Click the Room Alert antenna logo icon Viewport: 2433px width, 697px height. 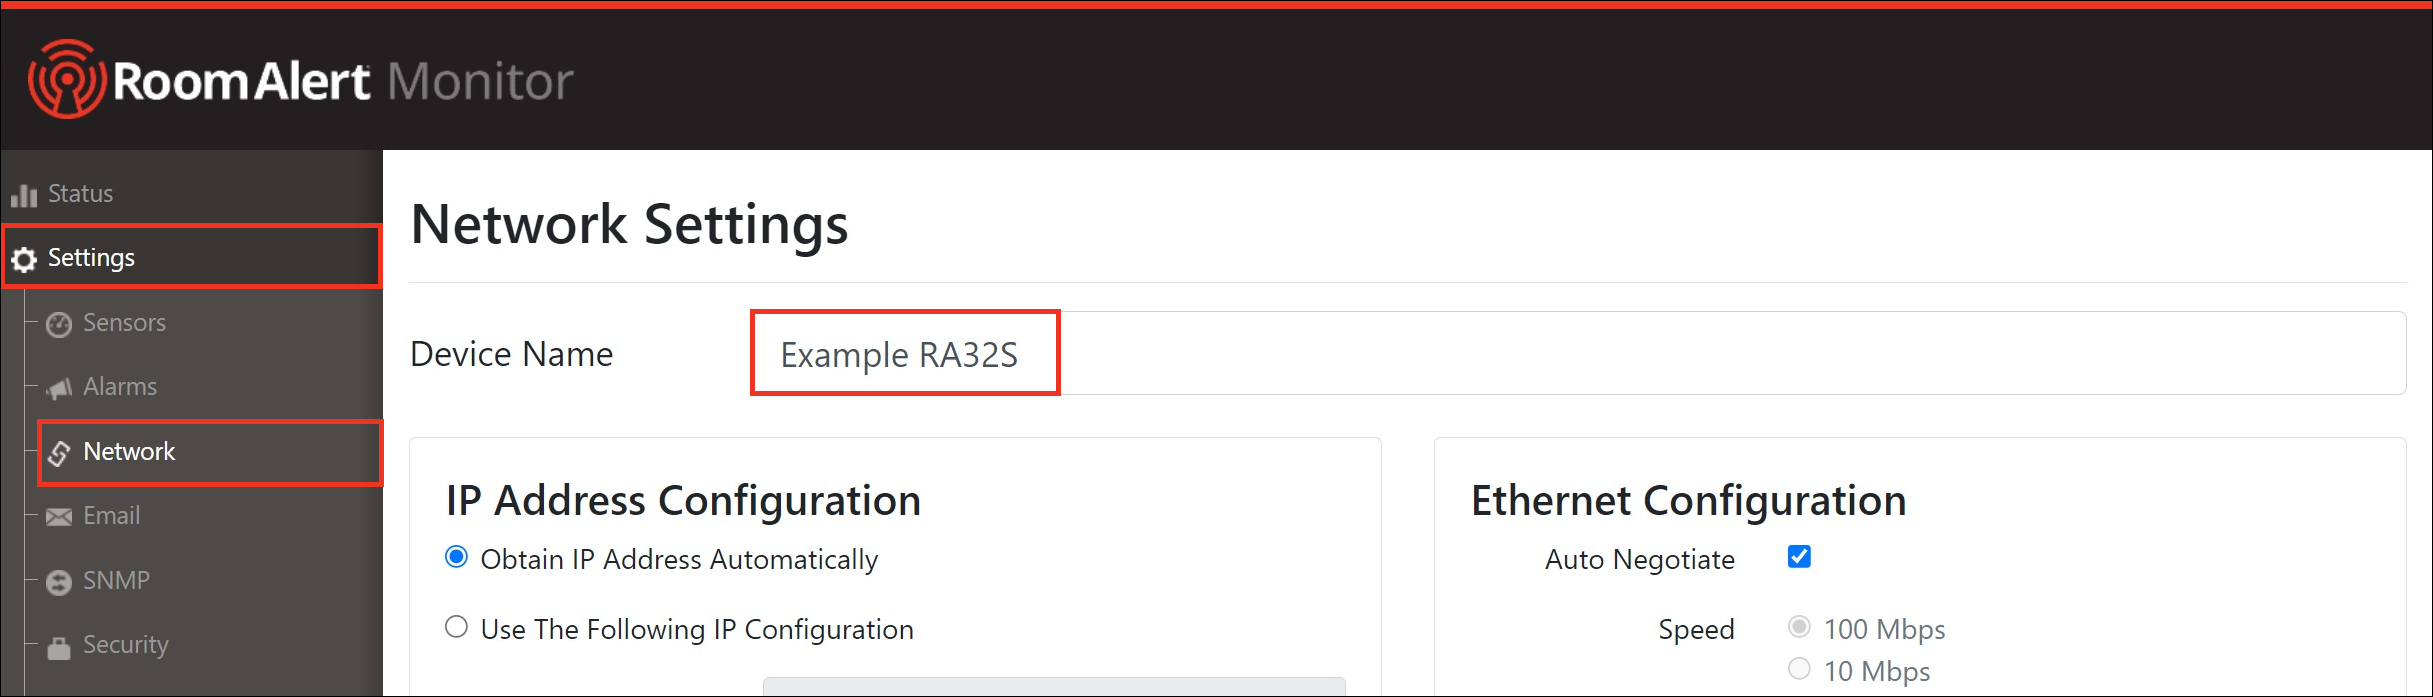click(x=66, y=80)
